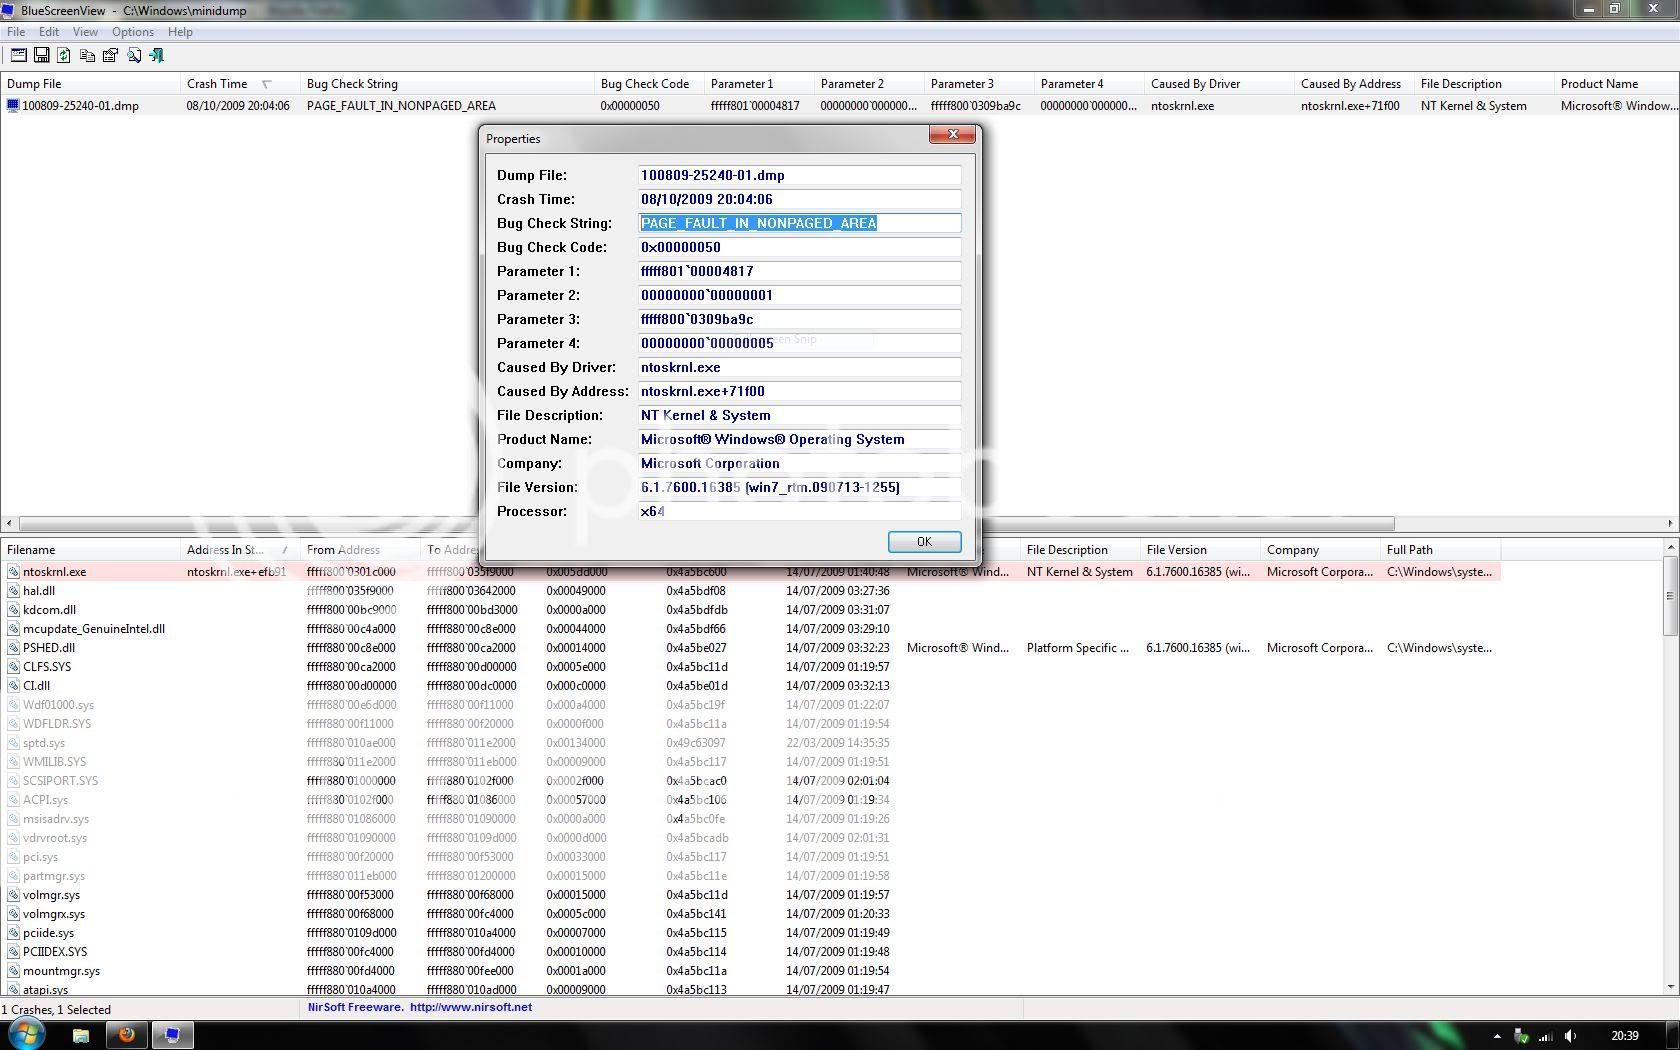The width and height of the screenshot is (1680, 1050).
Task: Click the Exit door toolbar icon
Action: tap(156, 56)
